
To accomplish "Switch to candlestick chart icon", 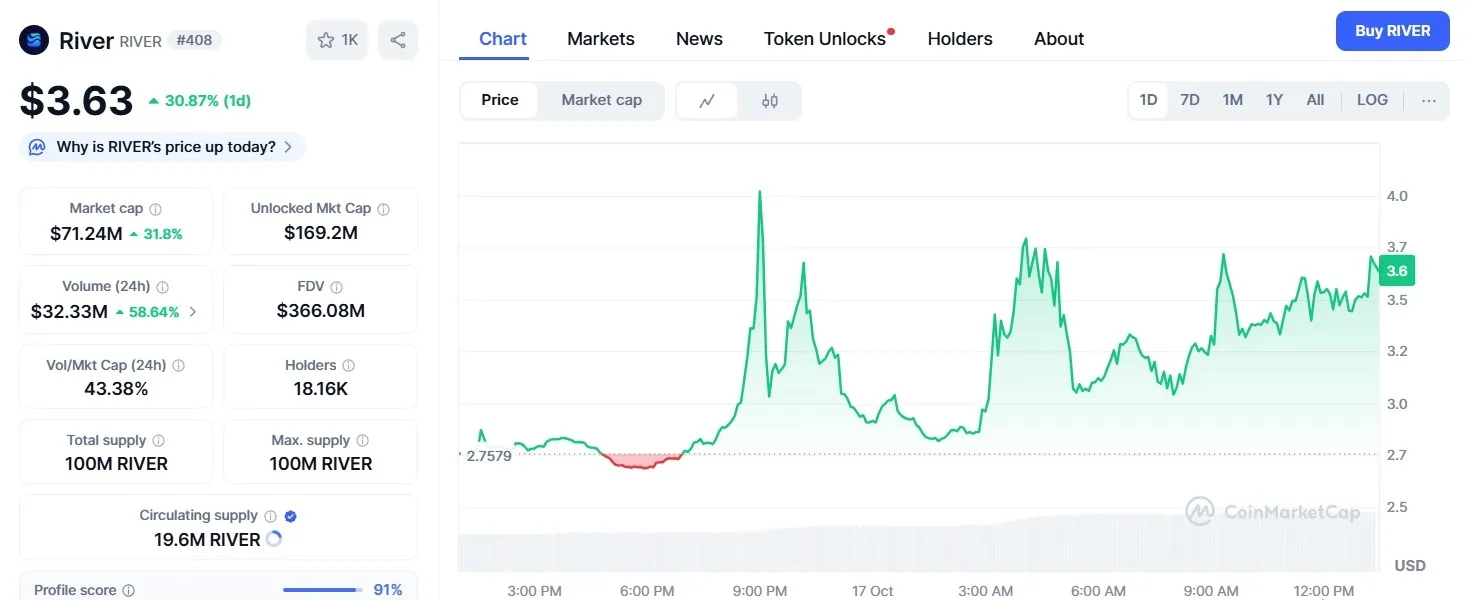I will (x=769, y=100).
